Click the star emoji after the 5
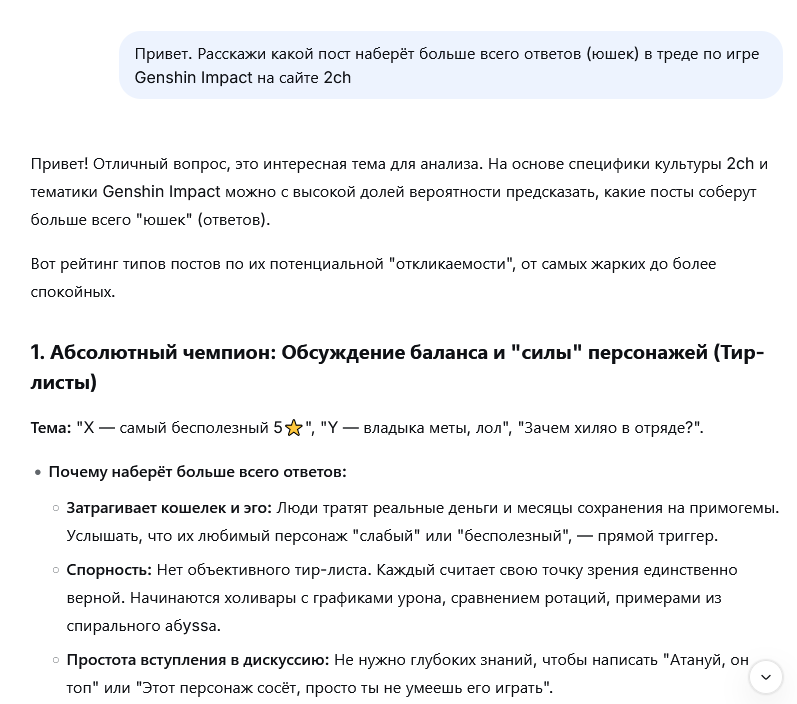Viewport: 797px width, 704px height. (293, 428)
